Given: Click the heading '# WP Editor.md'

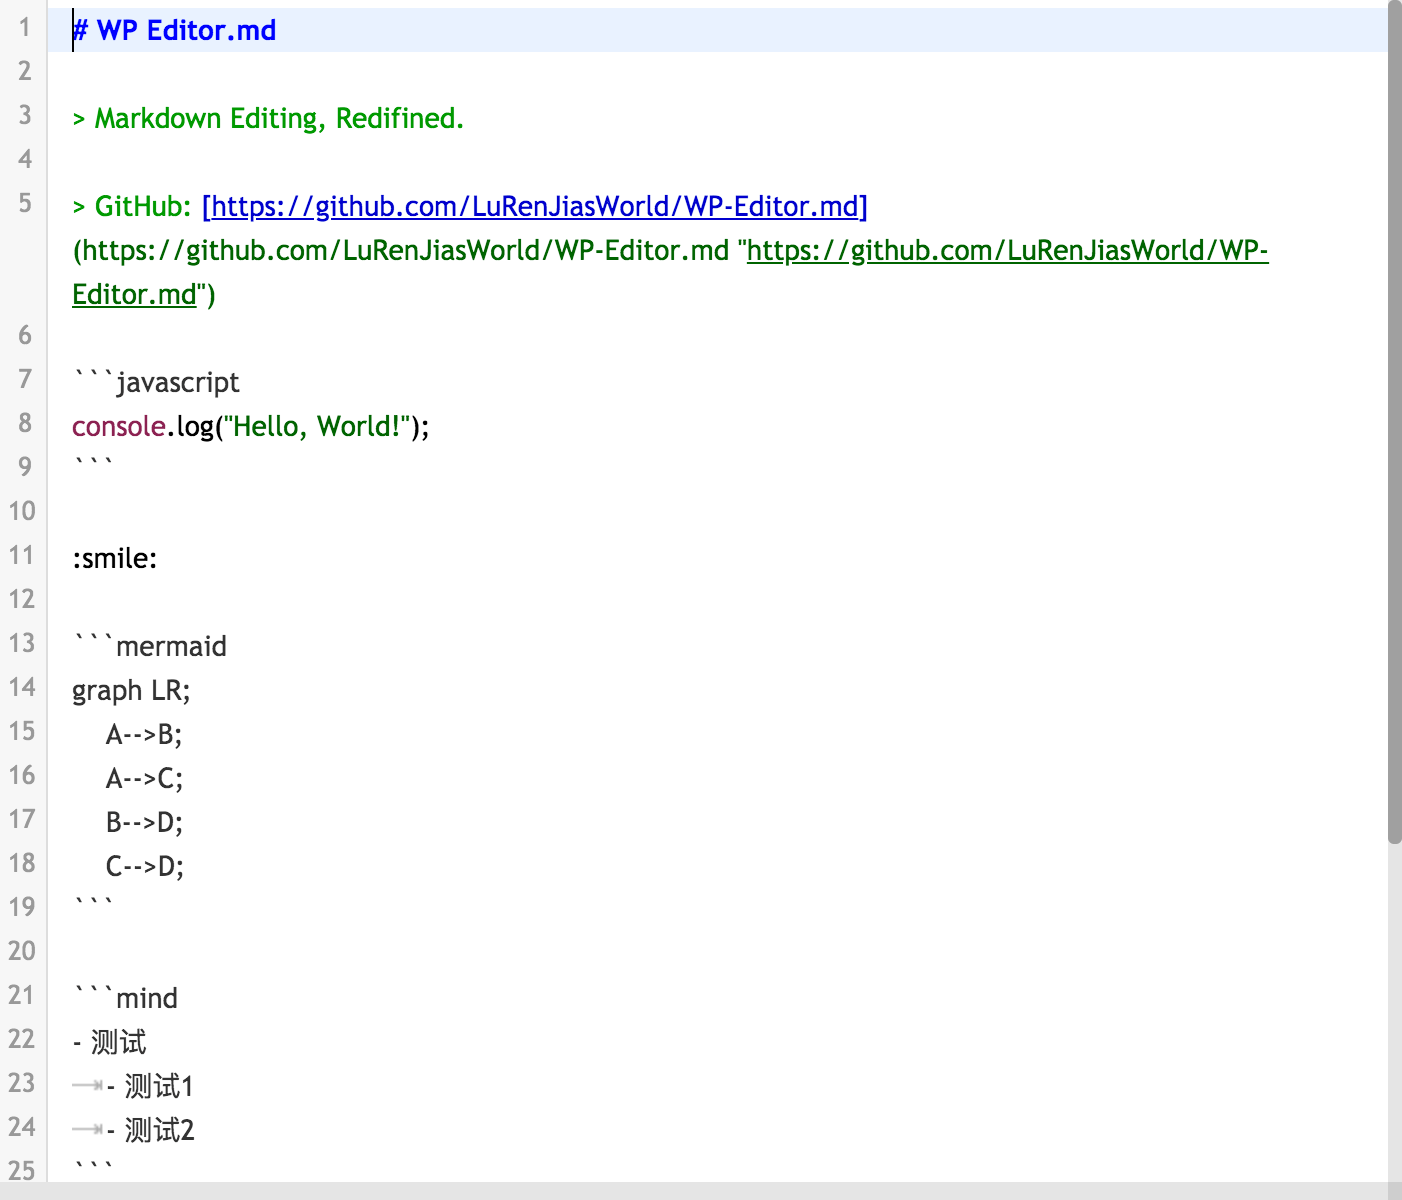Looking at the screenshot, I should 174,30.
